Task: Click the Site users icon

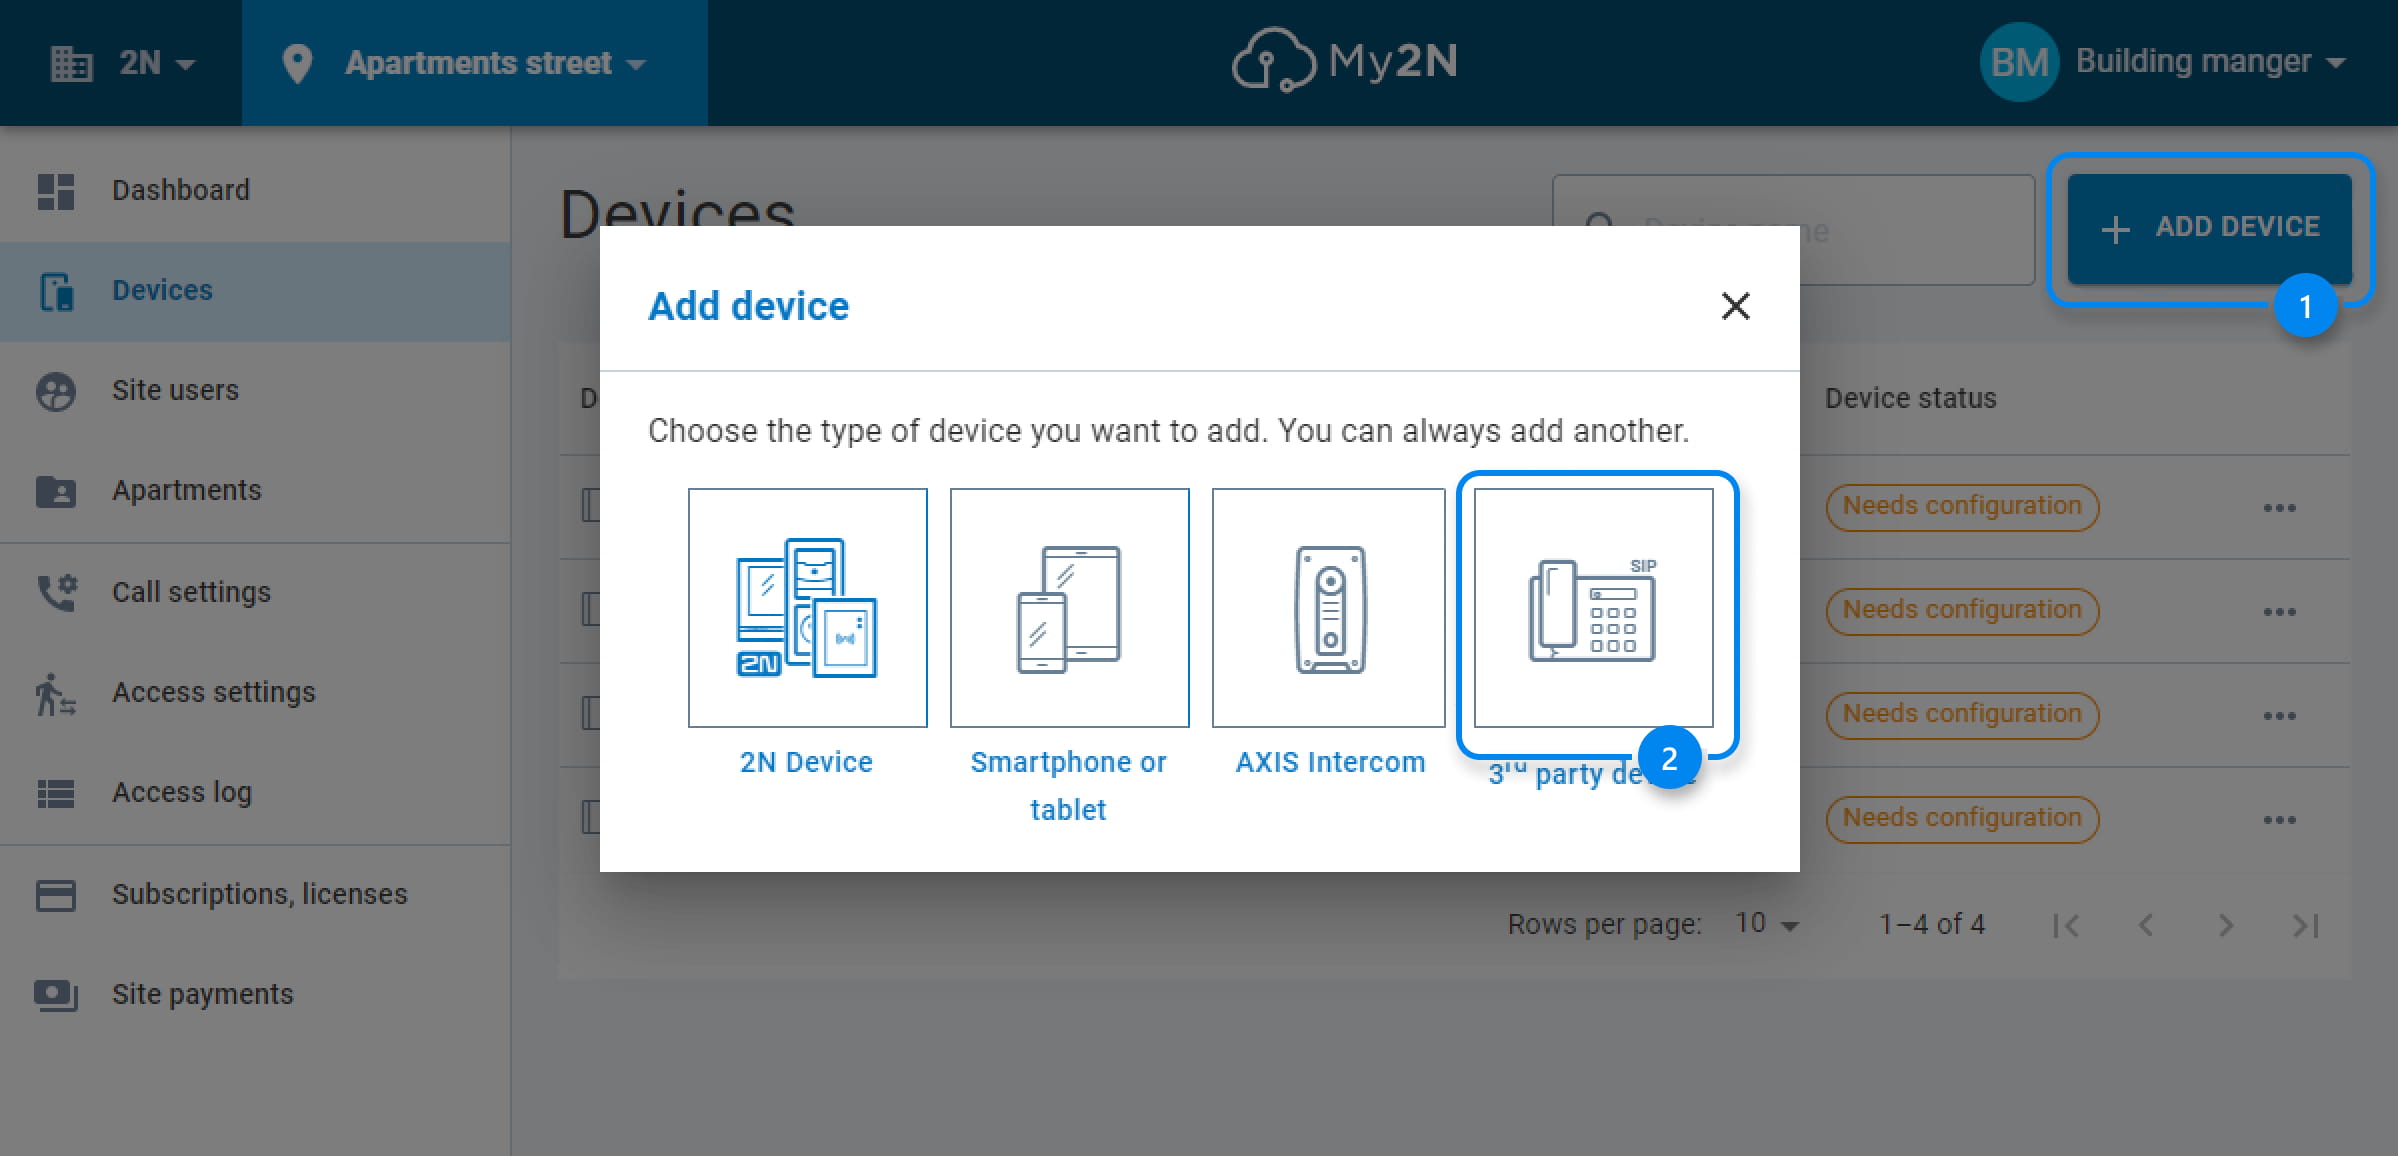Action: pyautogui.click(x=56, y=391)
